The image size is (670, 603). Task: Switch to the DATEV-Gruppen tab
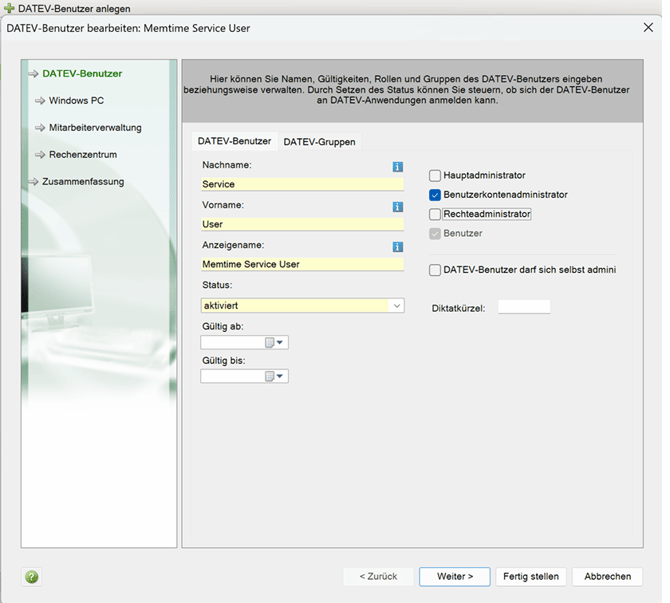point(319,142)
